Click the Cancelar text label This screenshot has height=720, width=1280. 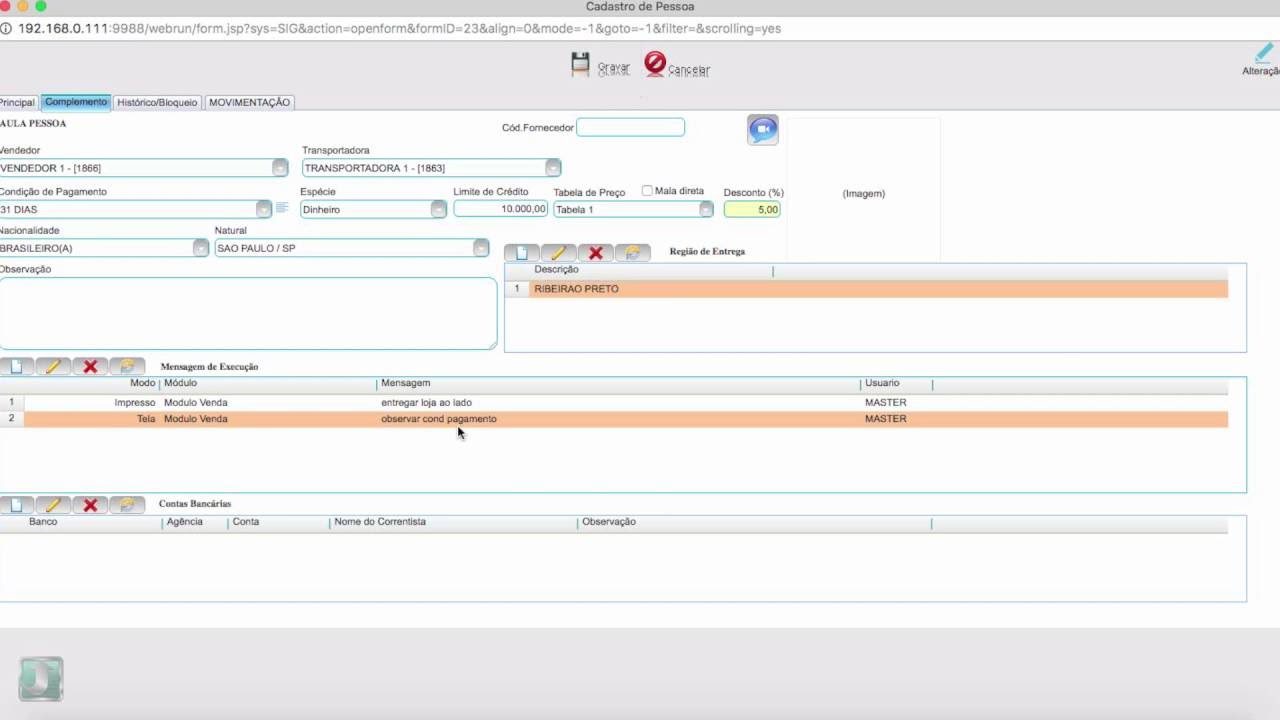pyautogui.click(x=689, y=70)
